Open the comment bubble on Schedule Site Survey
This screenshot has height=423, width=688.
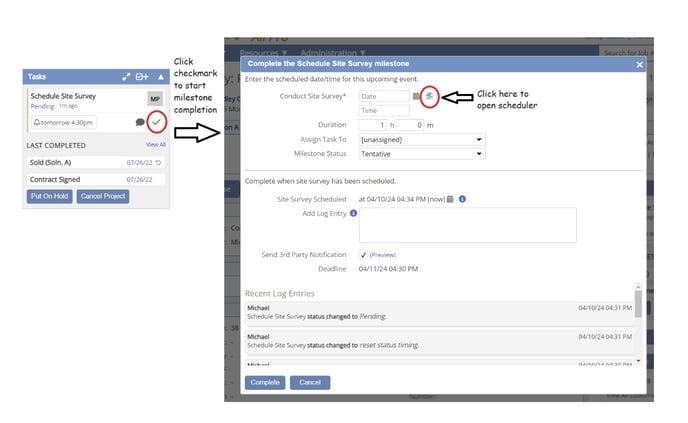click(x=140, y=122)
